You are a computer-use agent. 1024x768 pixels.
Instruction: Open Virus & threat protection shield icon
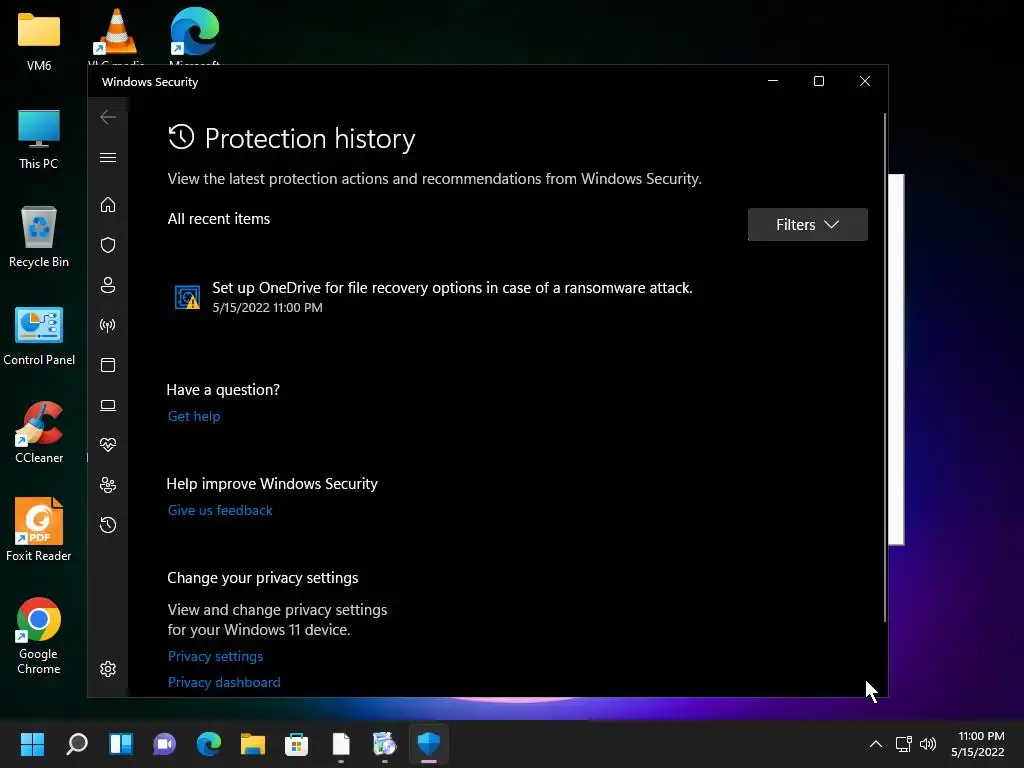[108, 245]
